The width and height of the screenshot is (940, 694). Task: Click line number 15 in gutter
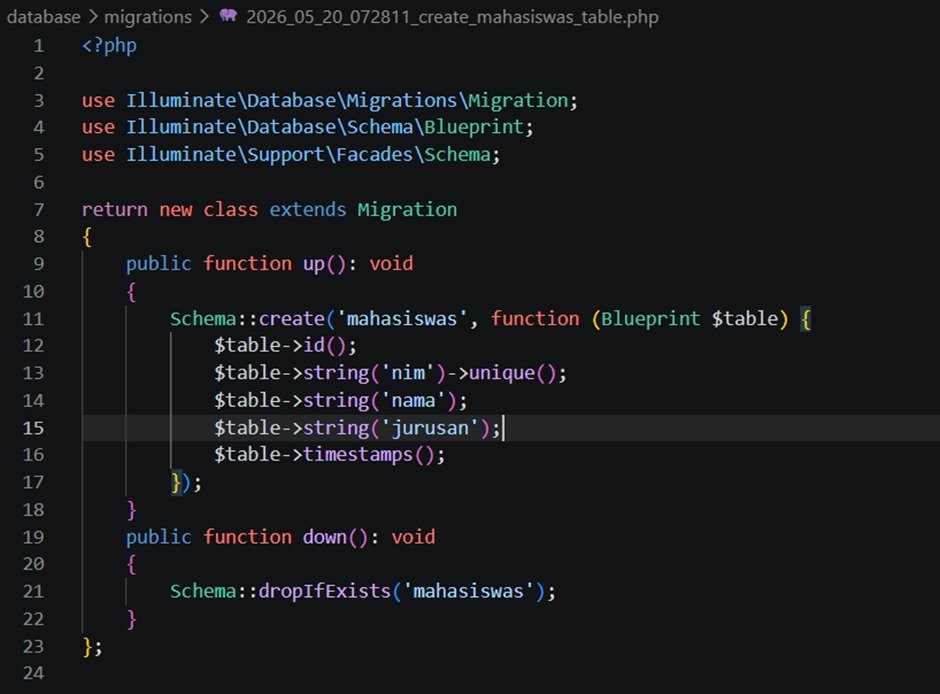pyautogui.click(x=33, y=428)
